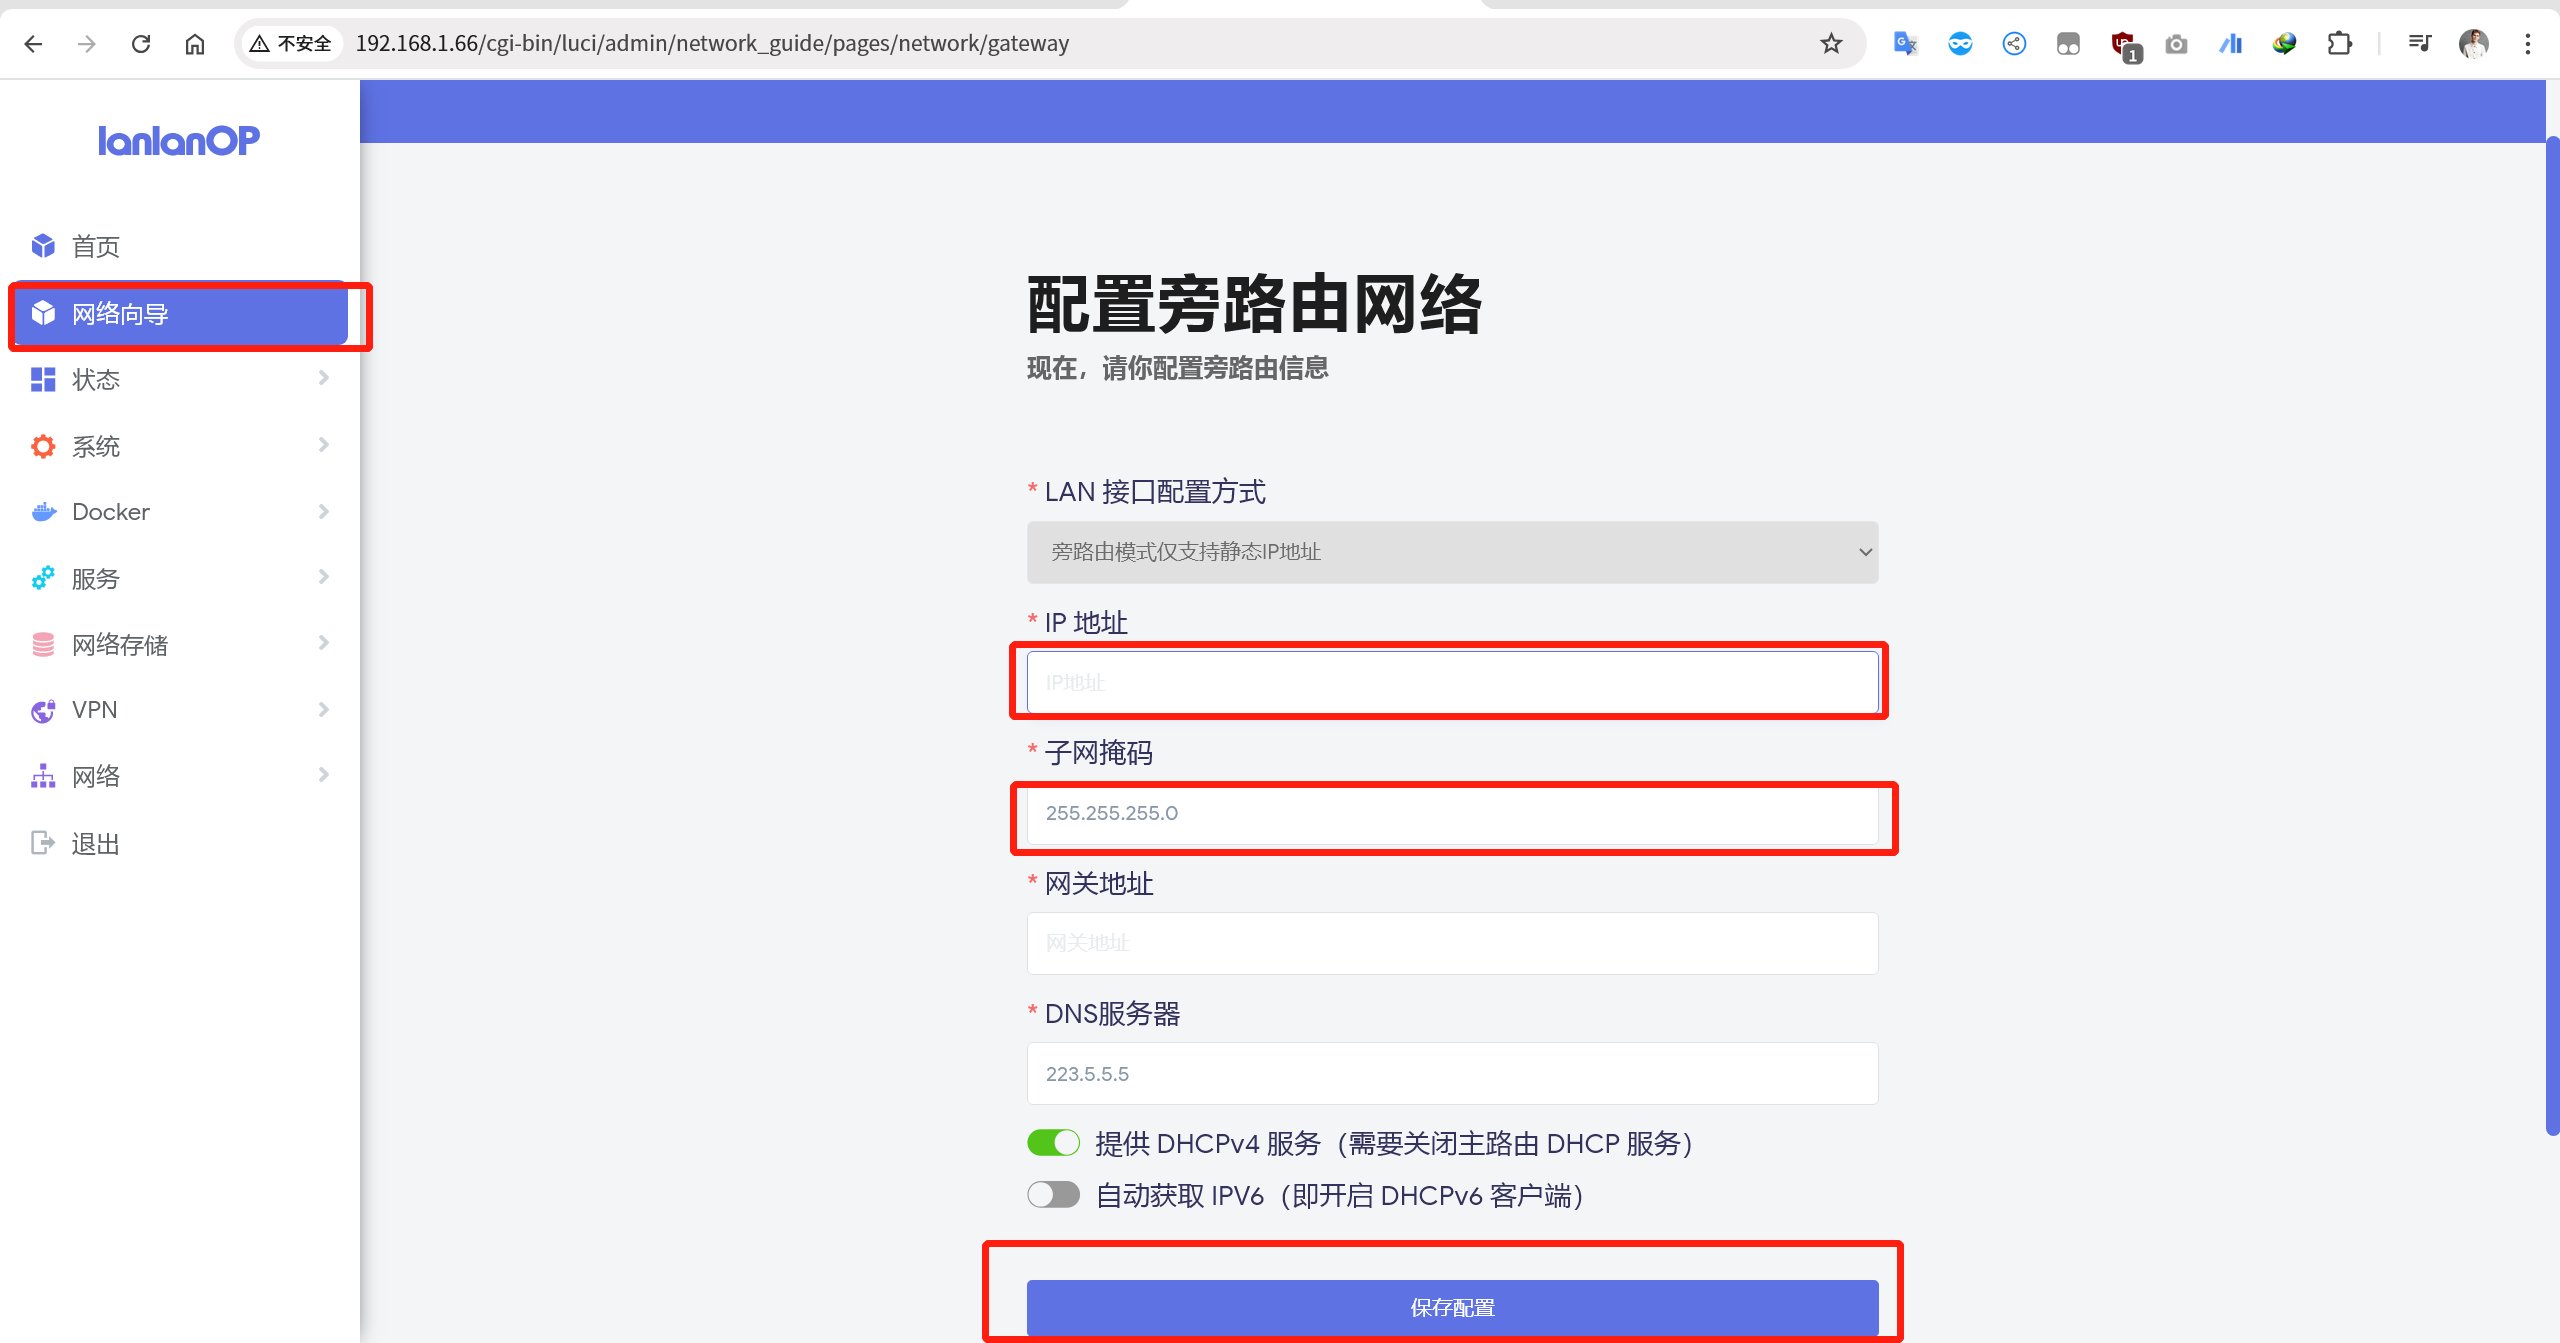
Task: Click the 保存配置 button
Action: tap(1452, 1307)
